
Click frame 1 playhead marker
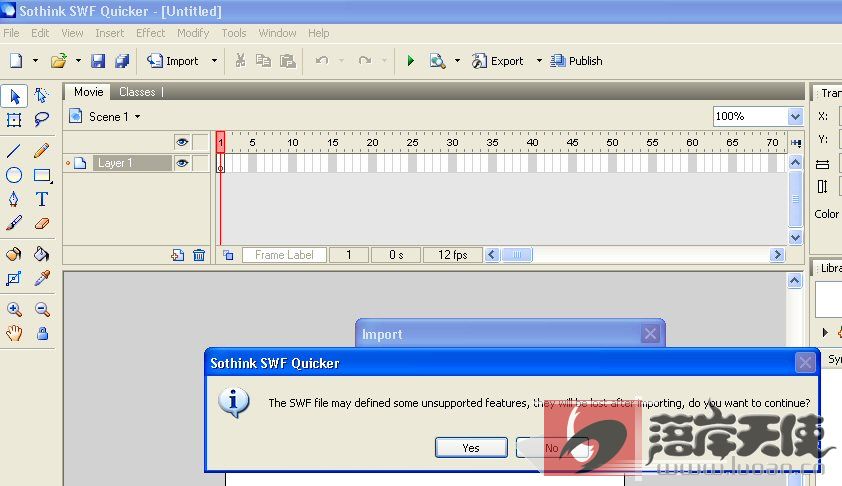coord(220,142)
